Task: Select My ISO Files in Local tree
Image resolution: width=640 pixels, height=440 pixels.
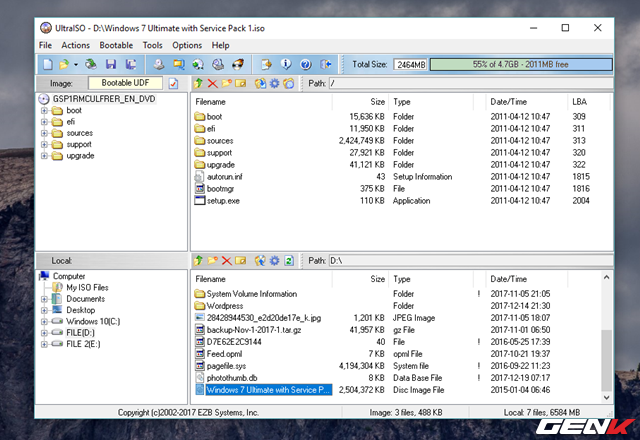Action: click(x=87, y=287)
